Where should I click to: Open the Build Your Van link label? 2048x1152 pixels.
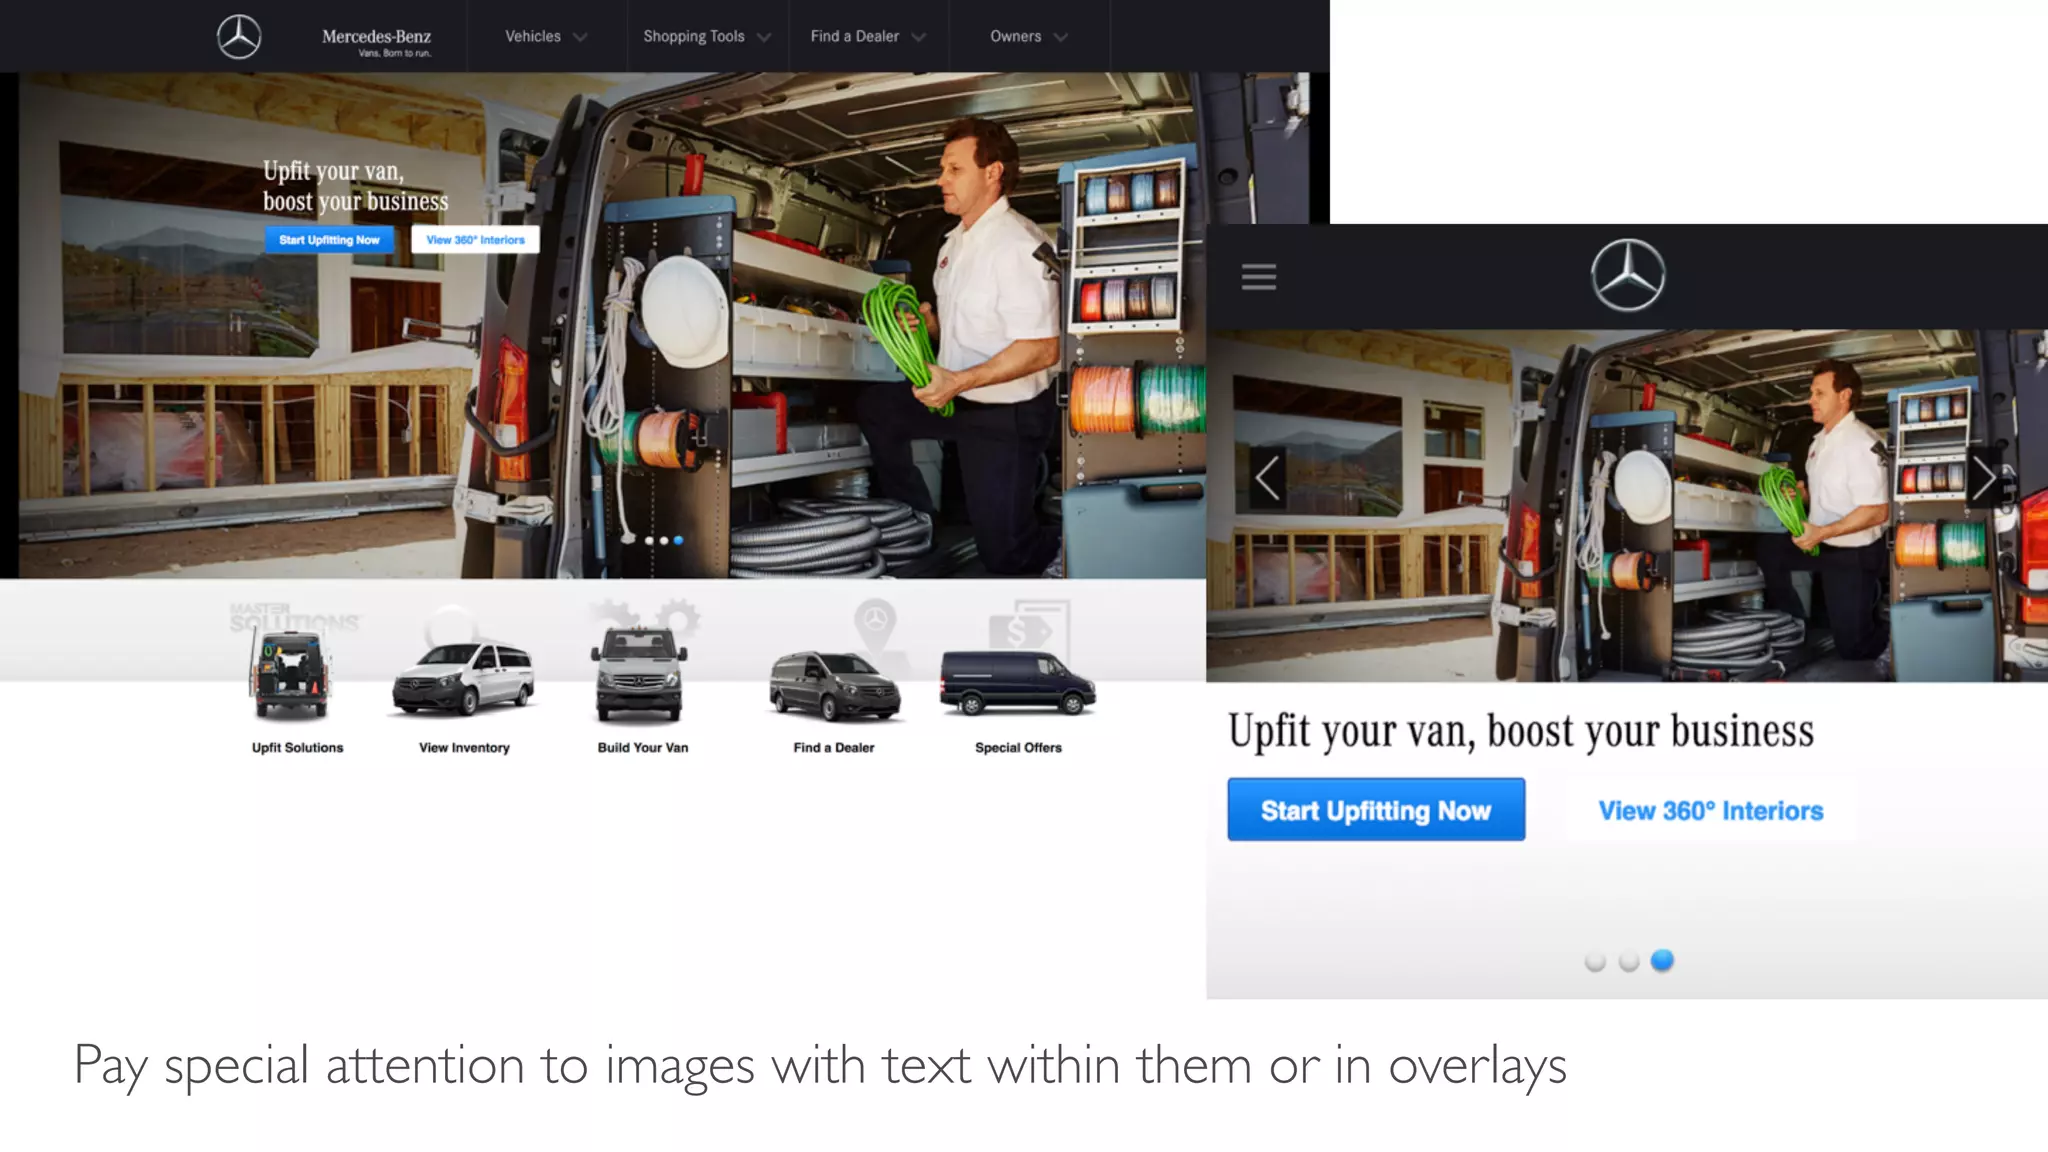click(x=643, y=748)
